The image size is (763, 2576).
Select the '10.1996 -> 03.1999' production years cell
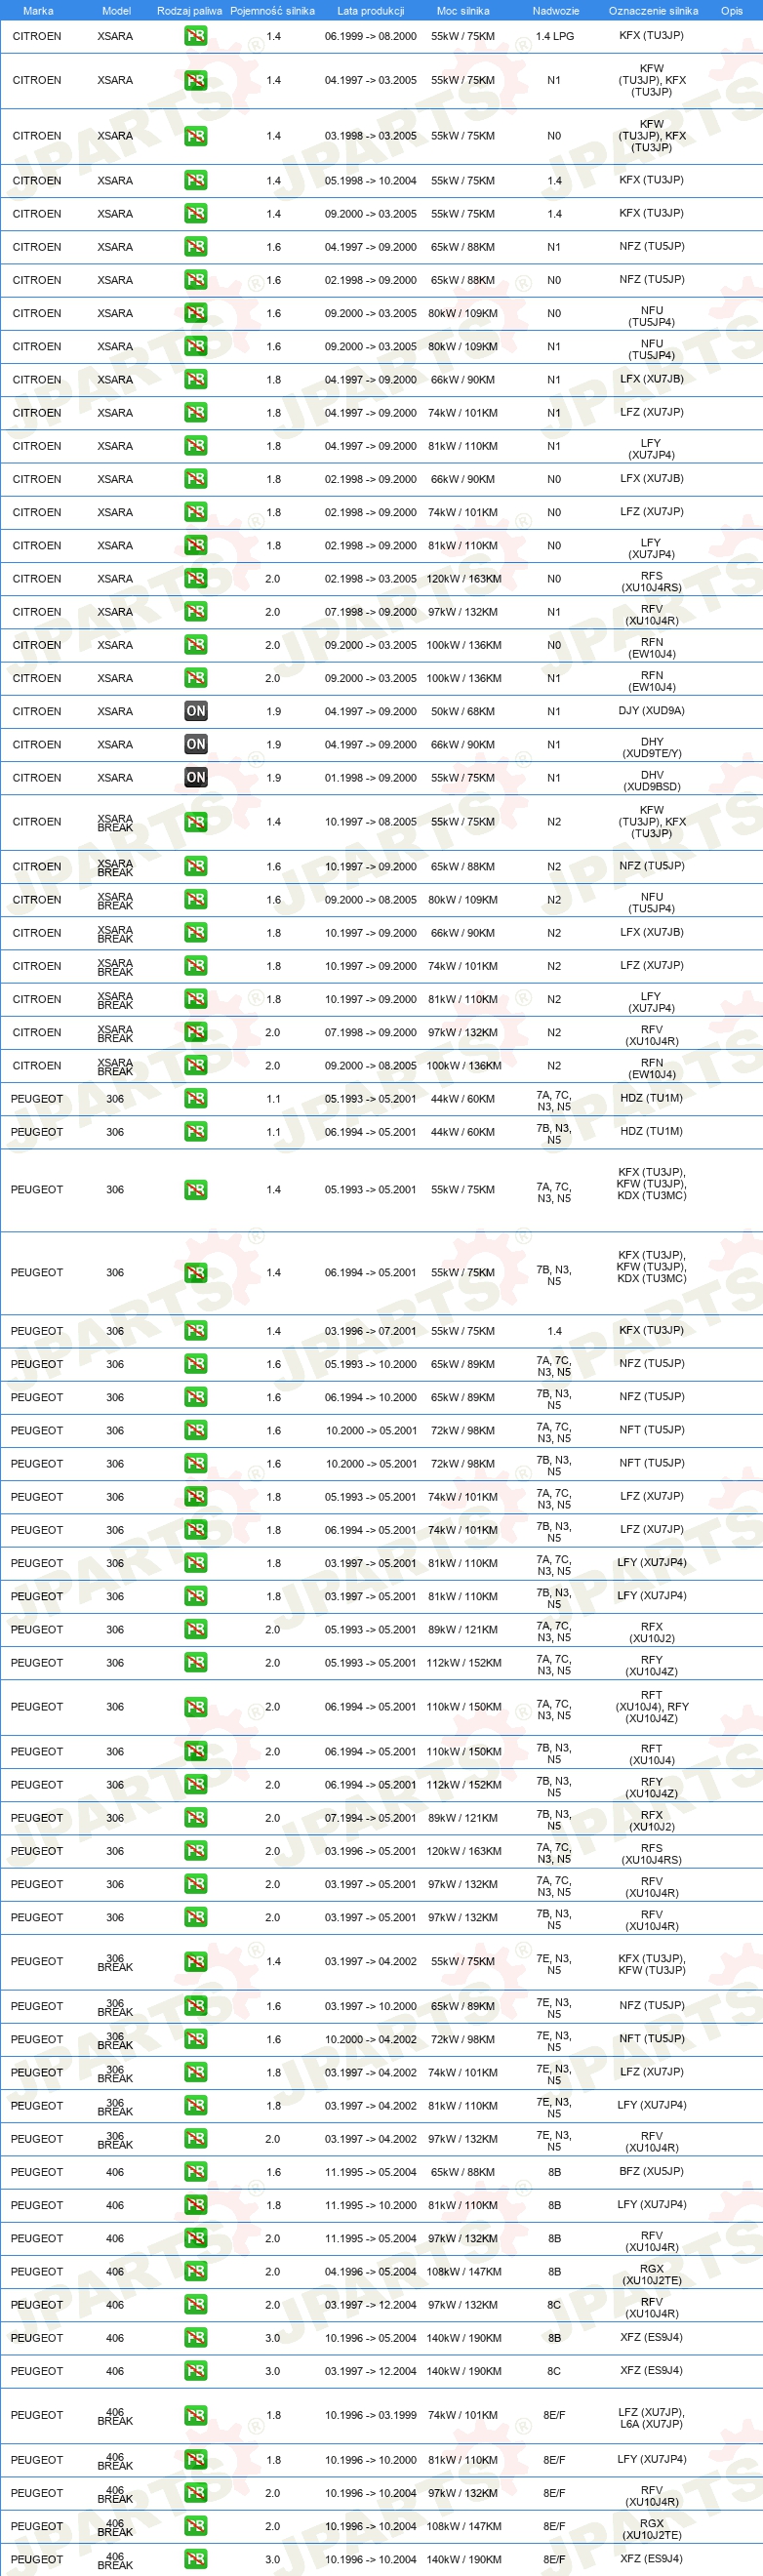371,2415
